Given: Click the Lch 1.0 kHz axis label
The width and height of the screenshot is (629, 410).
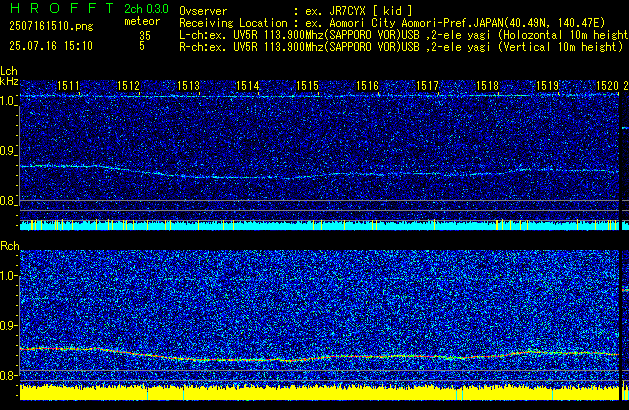Looking at the screenshot, I should [8, 101].
